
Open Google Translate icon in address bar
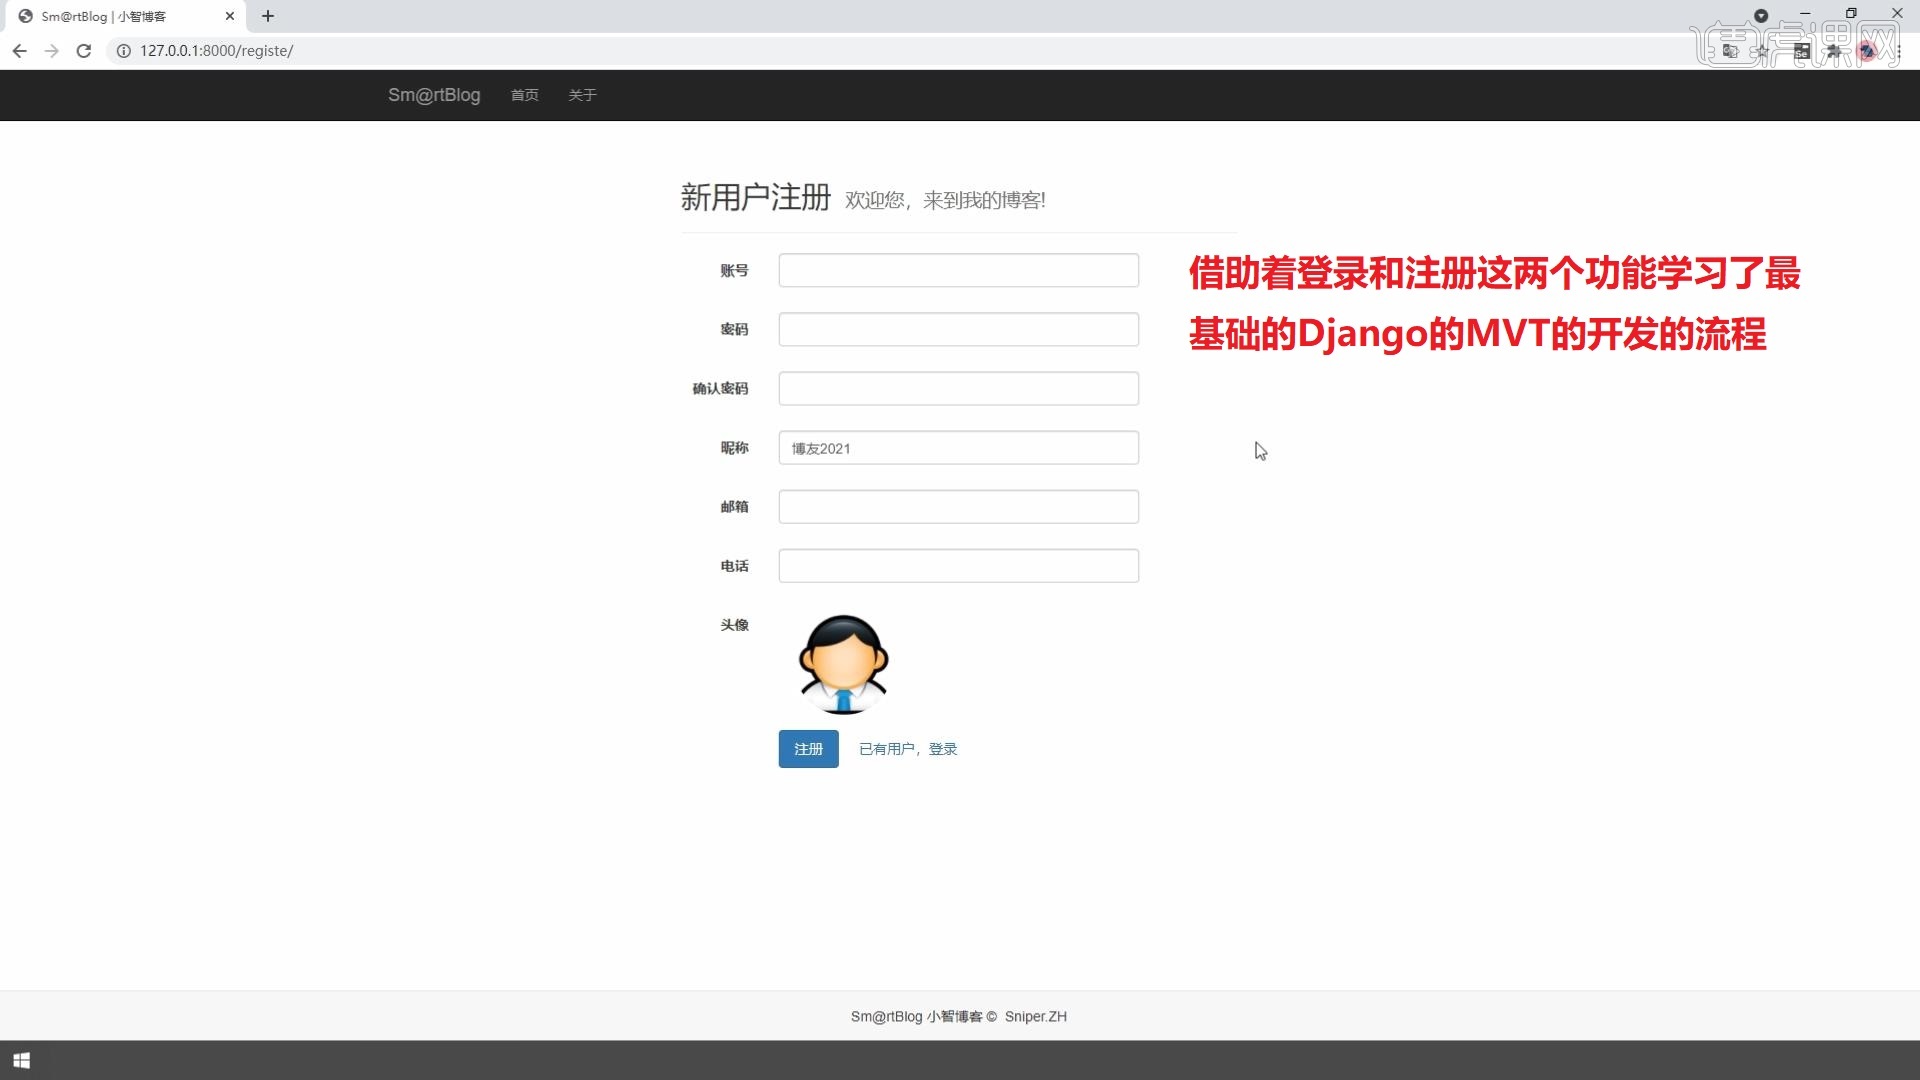(x=1731, y=51)
